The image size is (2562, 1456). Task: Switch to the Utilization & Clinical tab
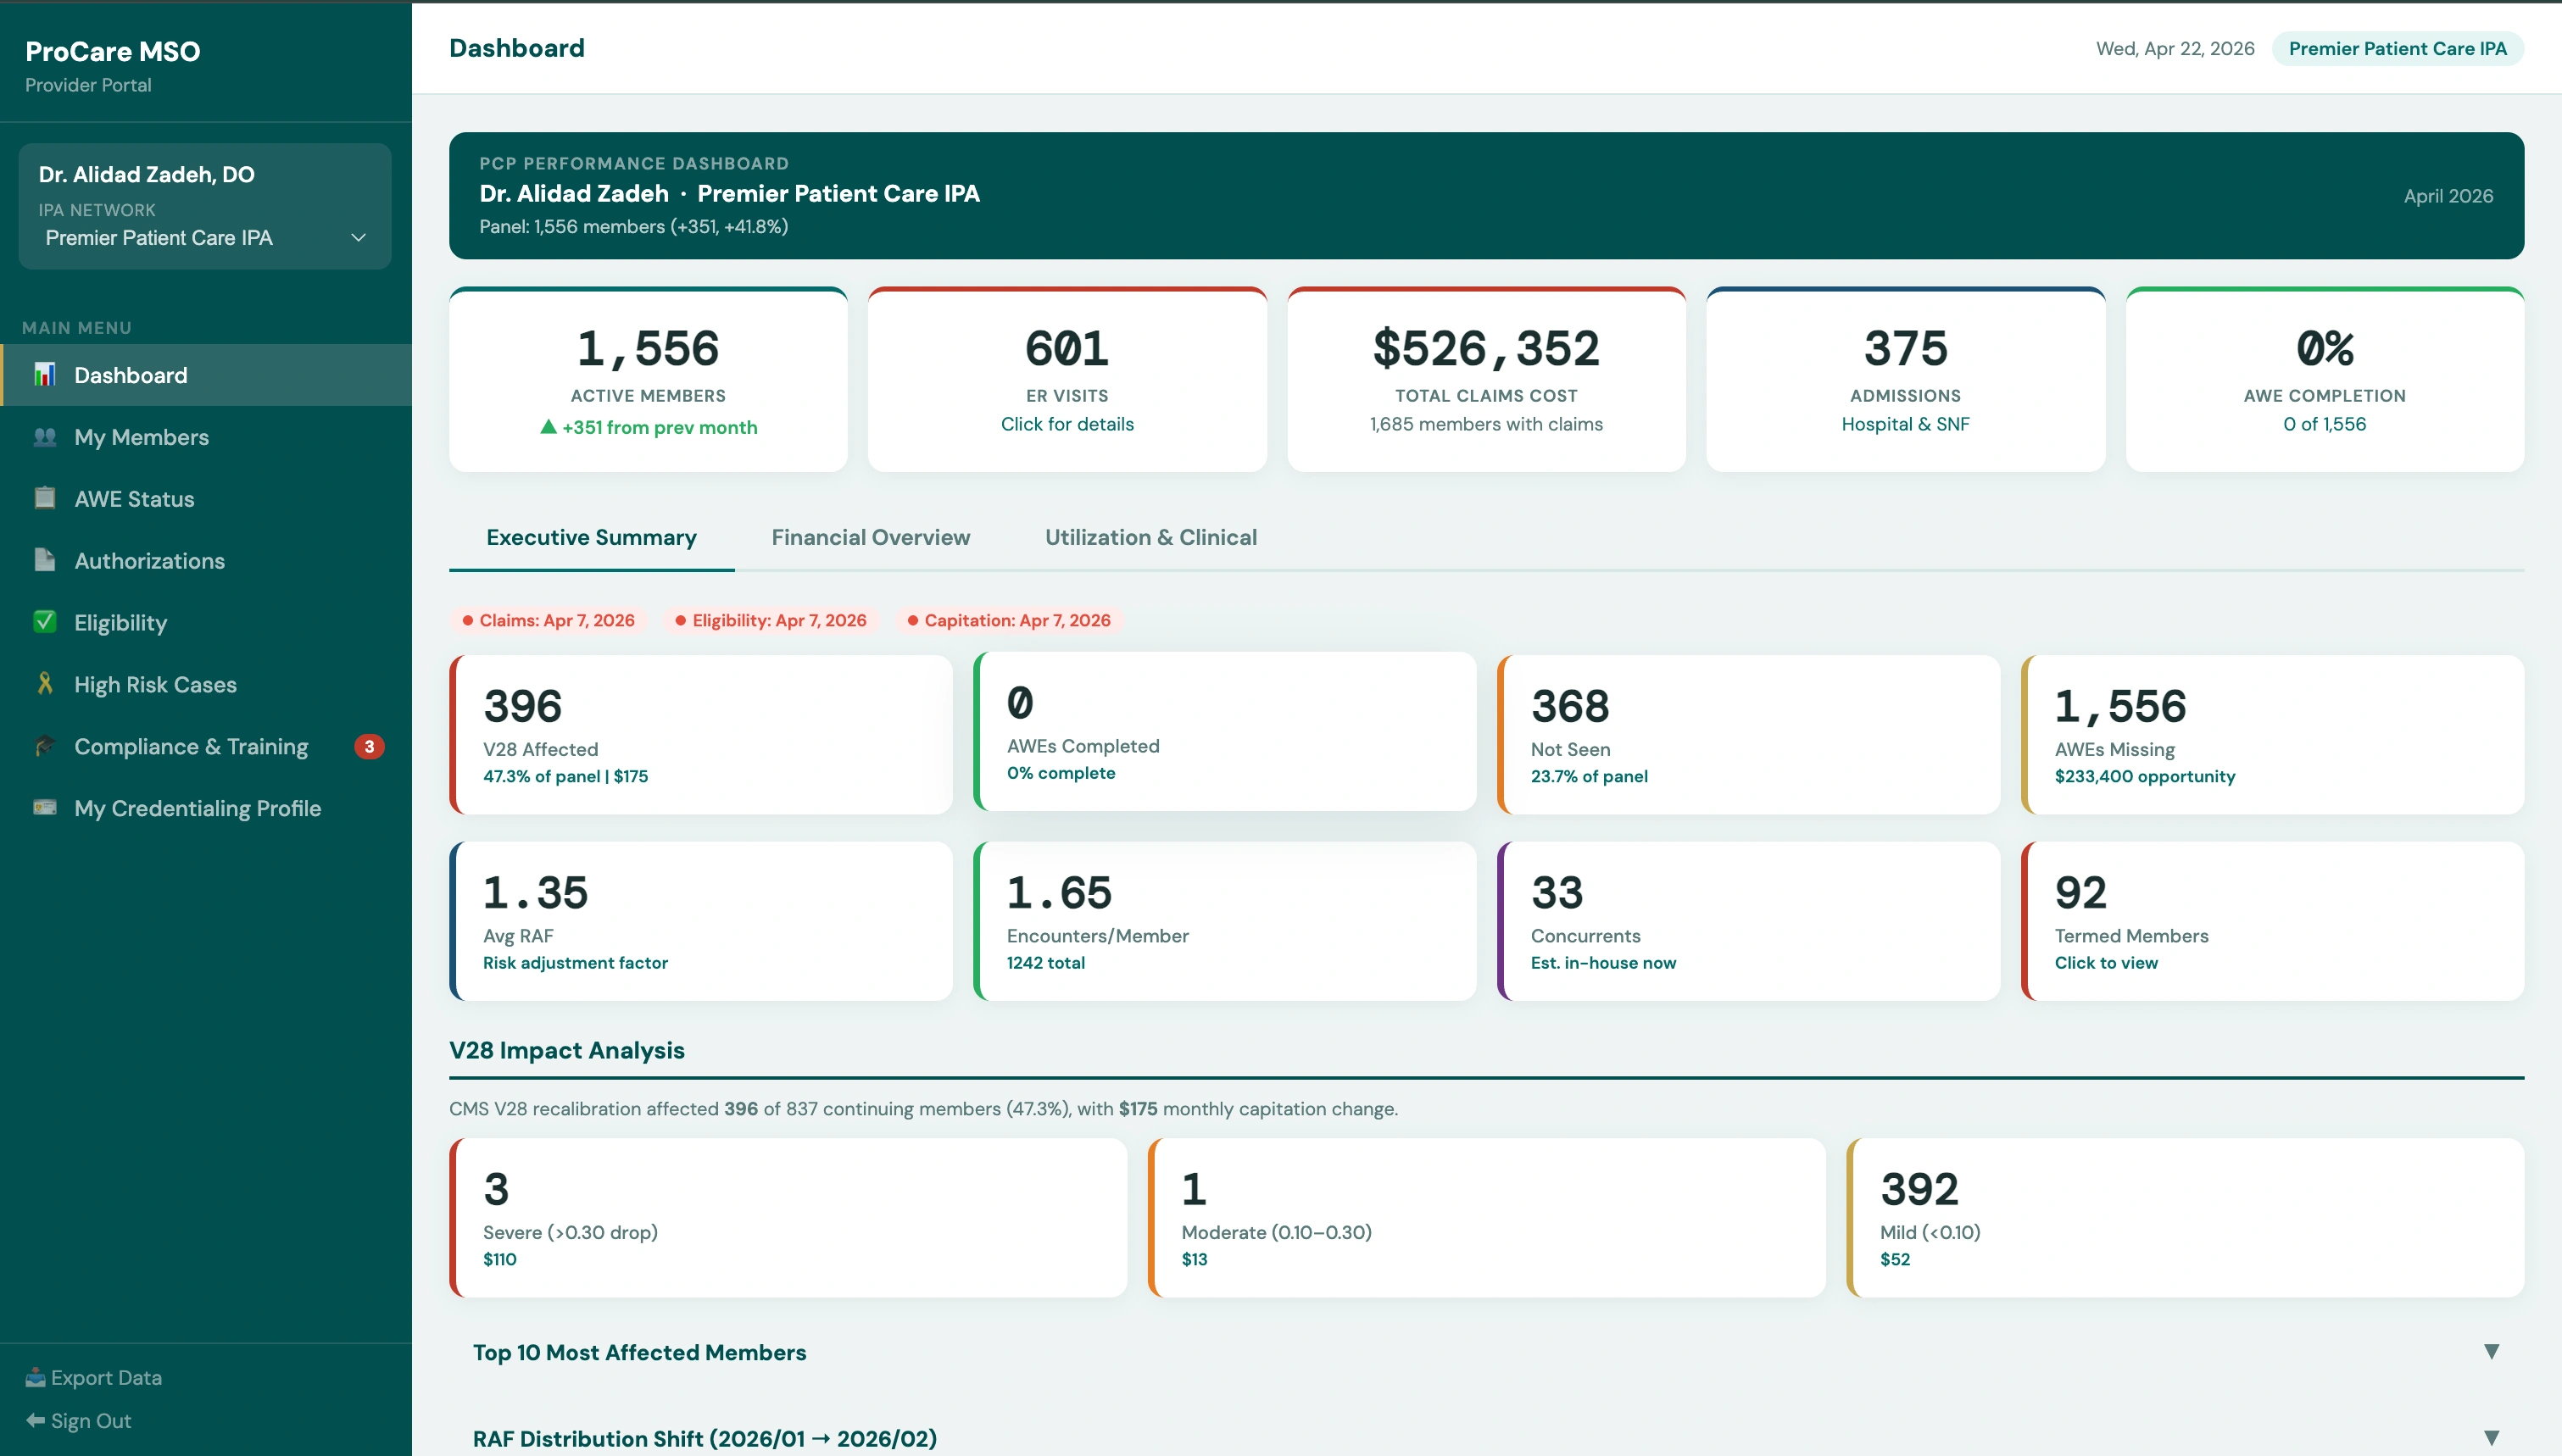pyautogui.click(x=1150, y=538)
